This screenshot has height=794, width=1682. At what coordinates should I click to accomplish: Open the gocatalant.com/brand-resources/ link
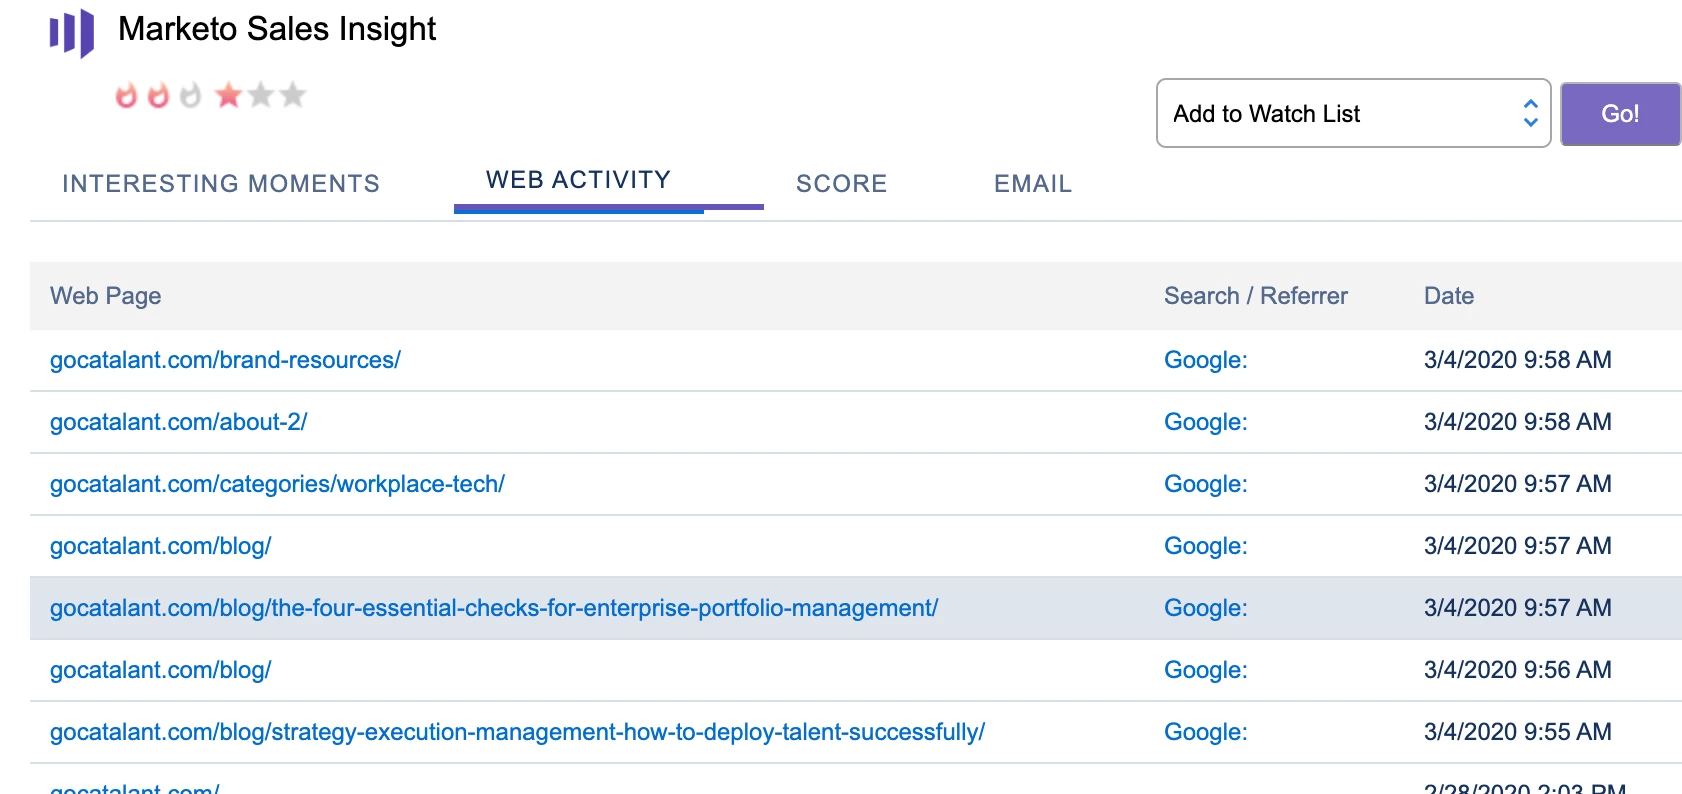(225, 360)
